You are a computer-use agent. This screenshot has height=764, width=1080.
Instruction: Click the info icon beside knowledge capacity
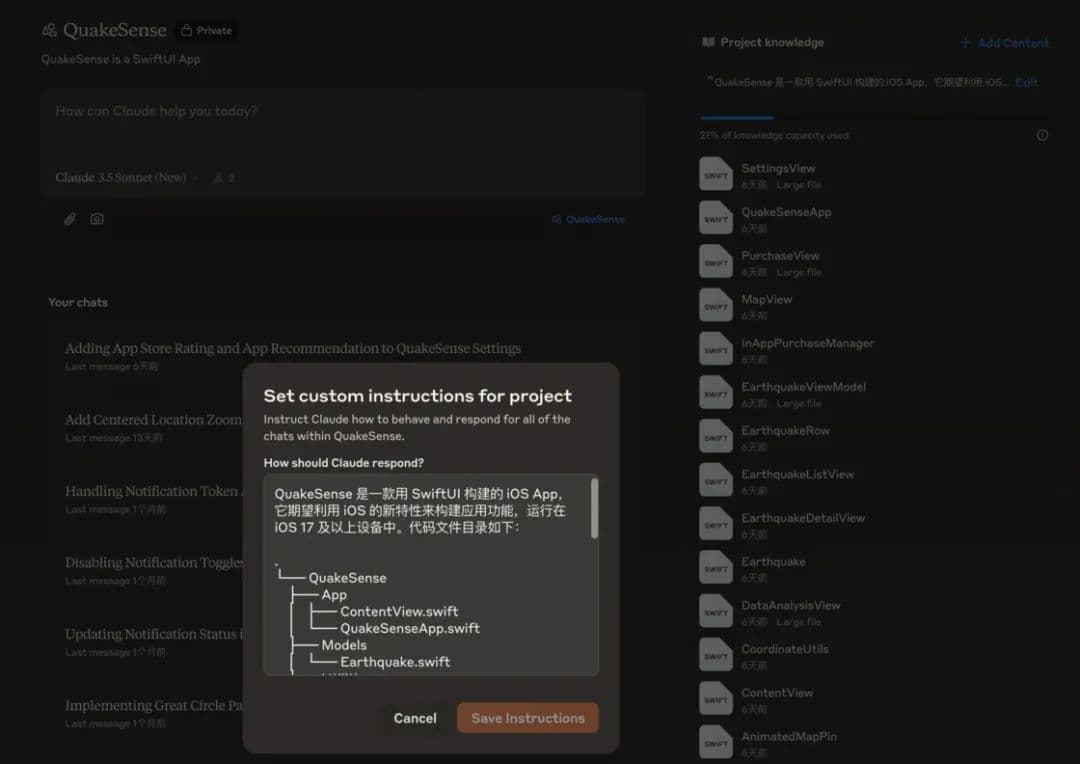pos(1042,135)
